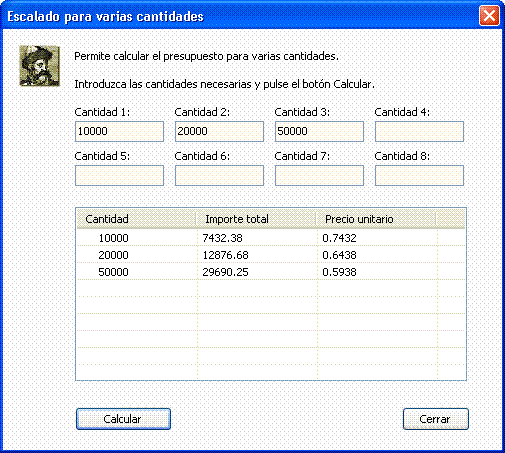Select the 10000 row in results table
Screen dimensions: 505x453
point(271,238)
